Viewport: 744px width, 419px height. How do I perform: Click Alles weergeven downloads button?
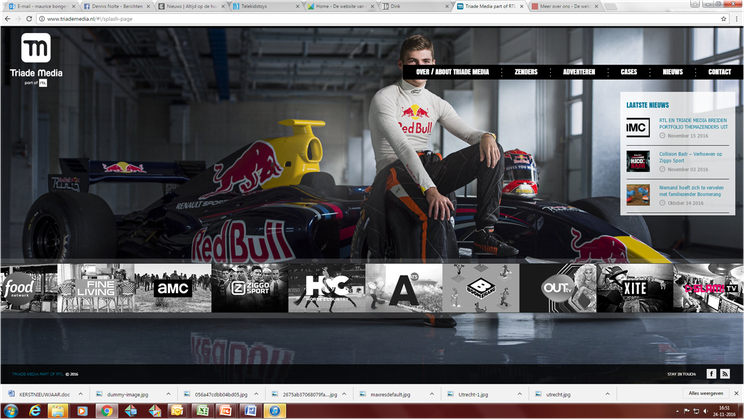[706, 393]
